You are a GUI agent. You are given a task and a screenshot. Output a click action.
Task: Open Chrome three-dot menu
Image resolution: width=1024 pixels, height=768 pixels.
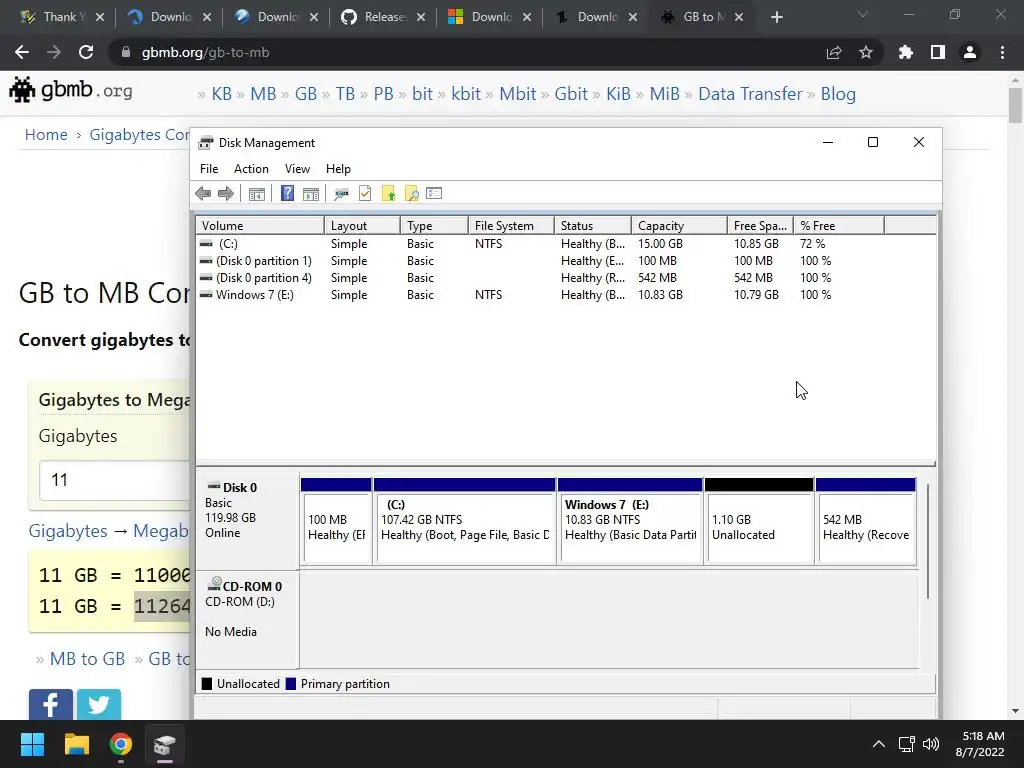1002,52
